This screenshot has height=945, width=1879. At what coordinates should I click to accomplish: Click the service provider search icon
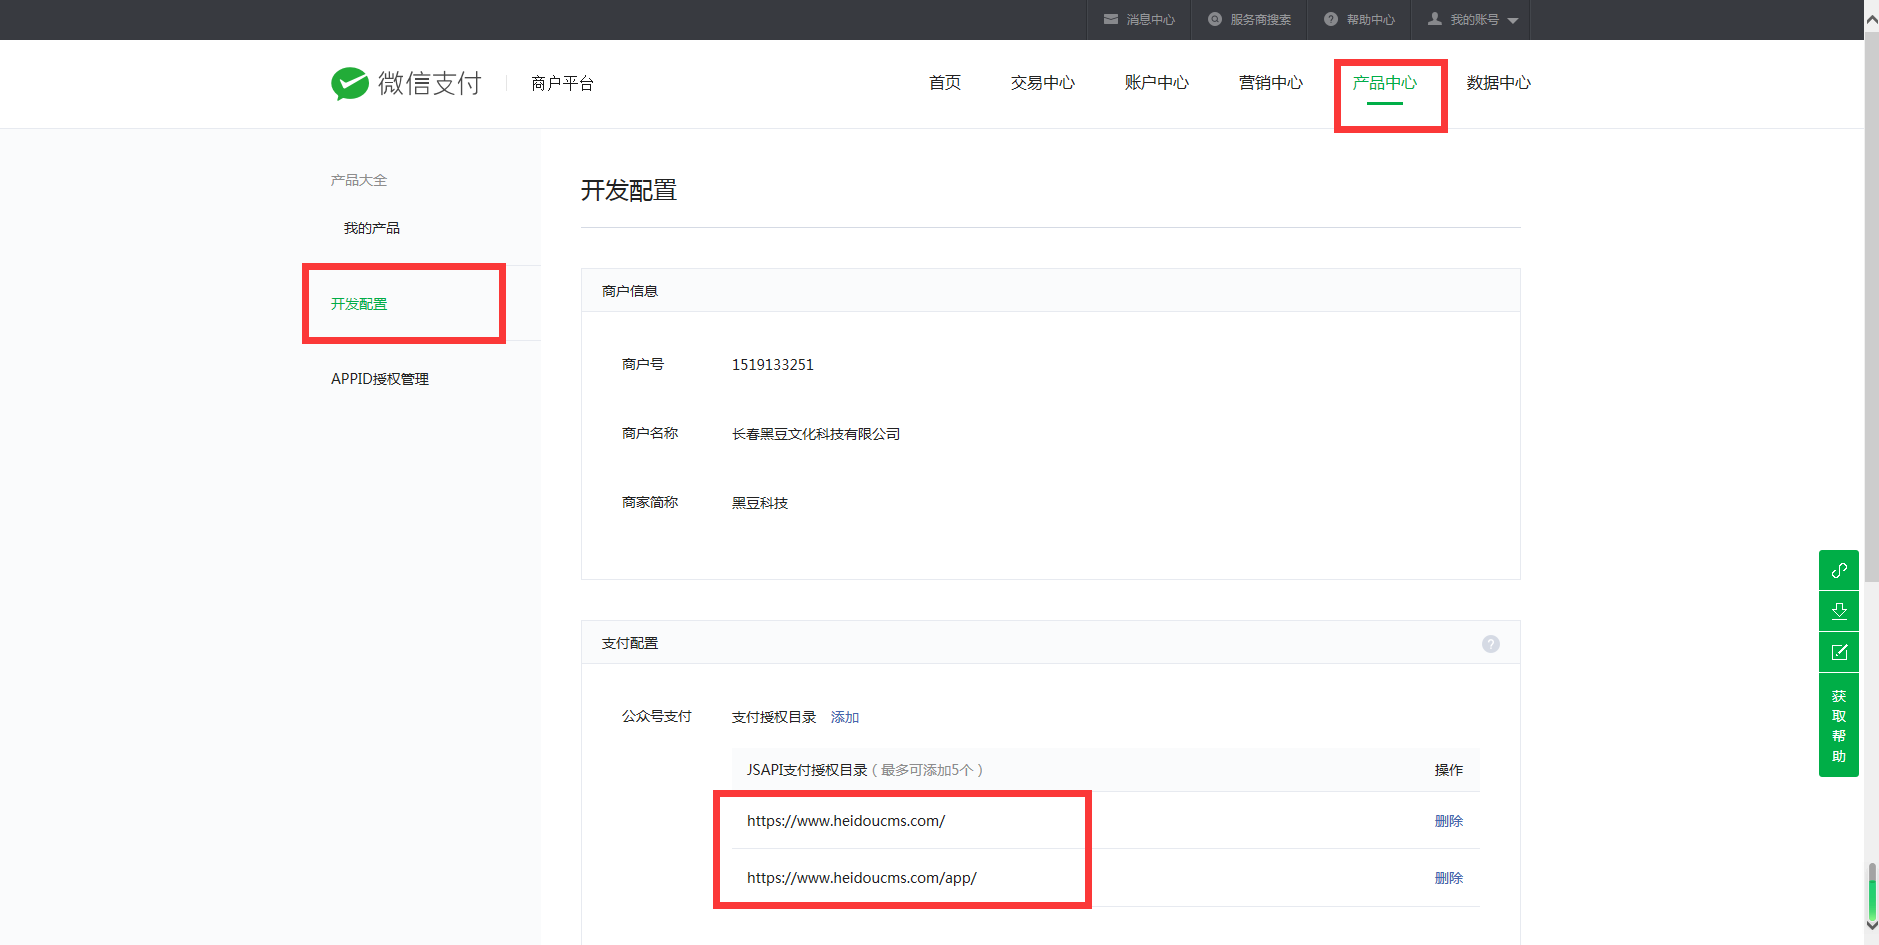(x=1215, y=19)
